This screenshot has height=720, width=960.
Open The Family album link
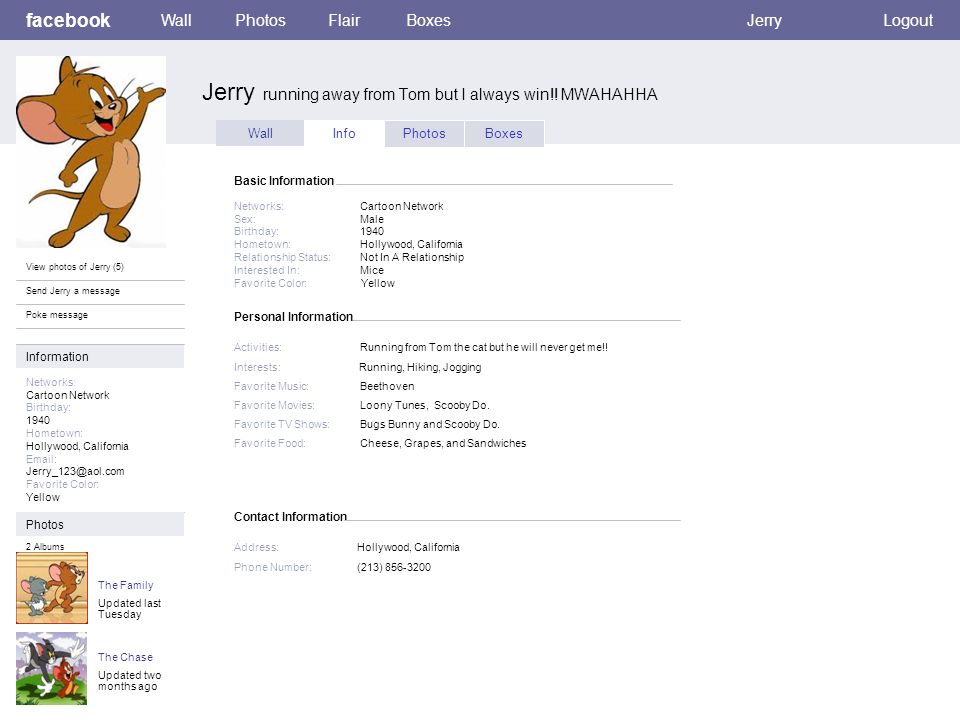[126, 585]
